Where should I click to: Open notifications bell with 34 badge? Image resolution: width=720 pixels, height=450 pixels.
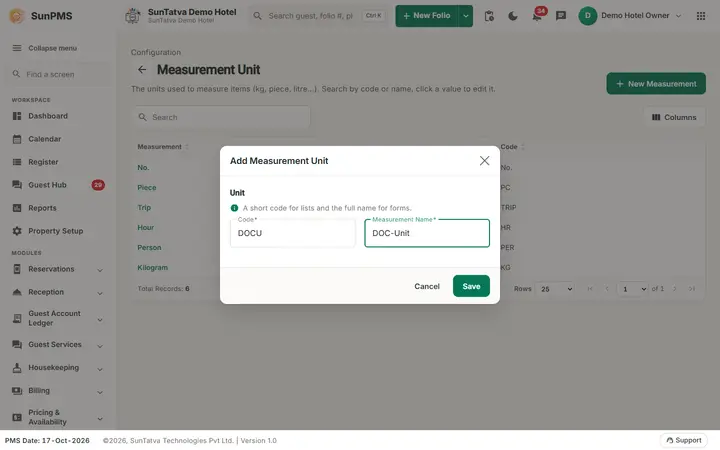point(537,16)
